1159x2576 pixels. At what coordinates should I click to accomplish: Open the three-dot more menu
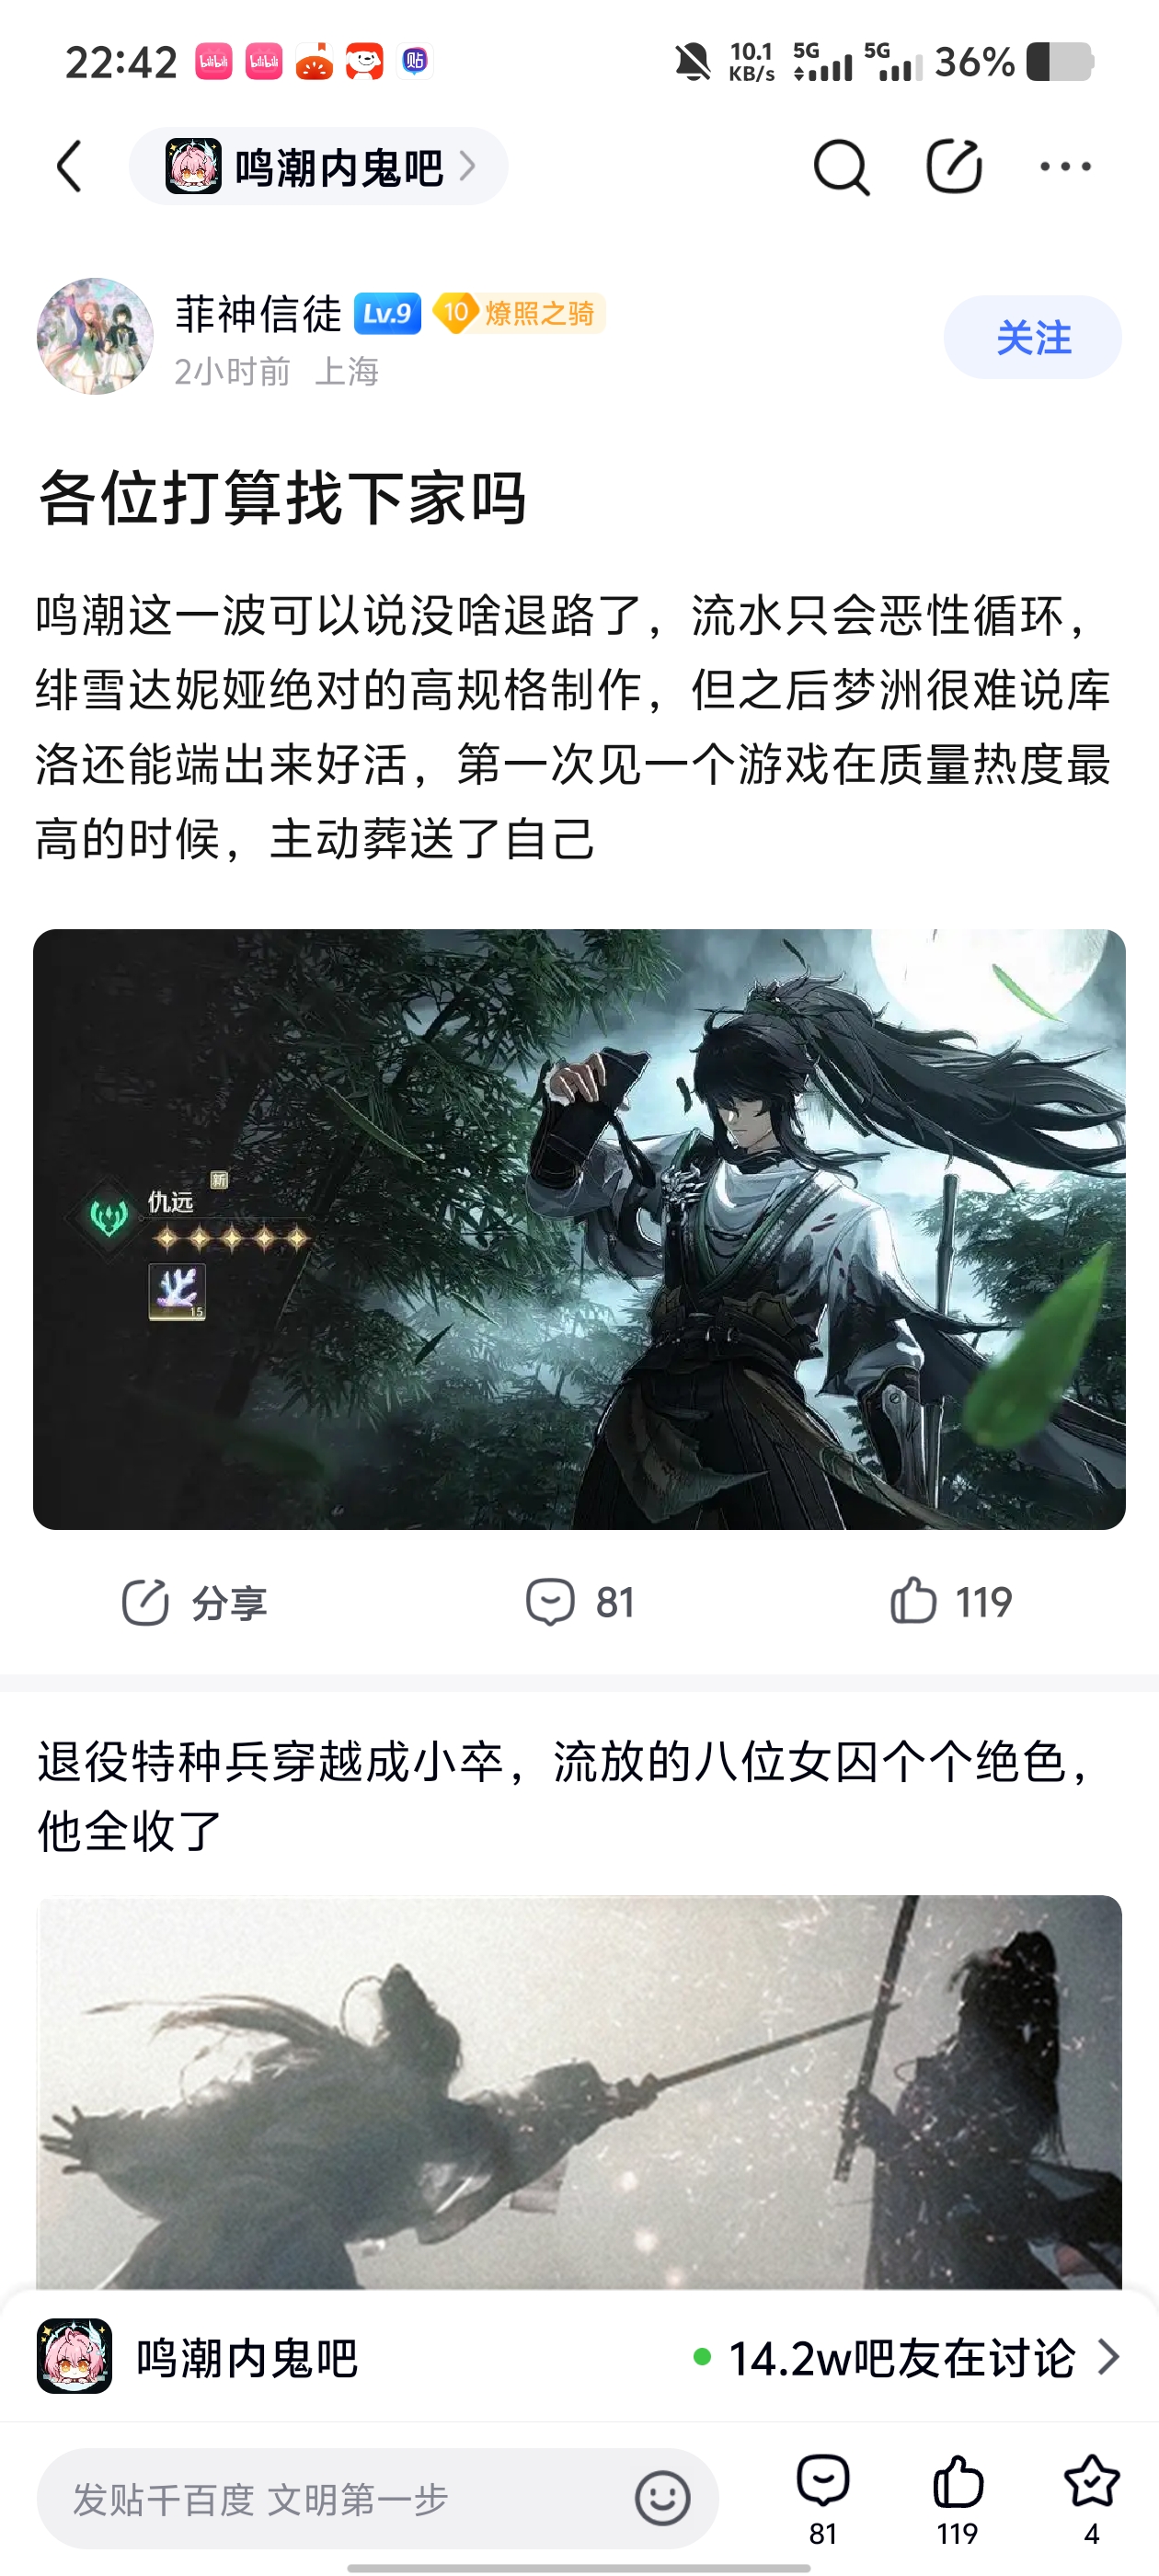coord(1065,167)
